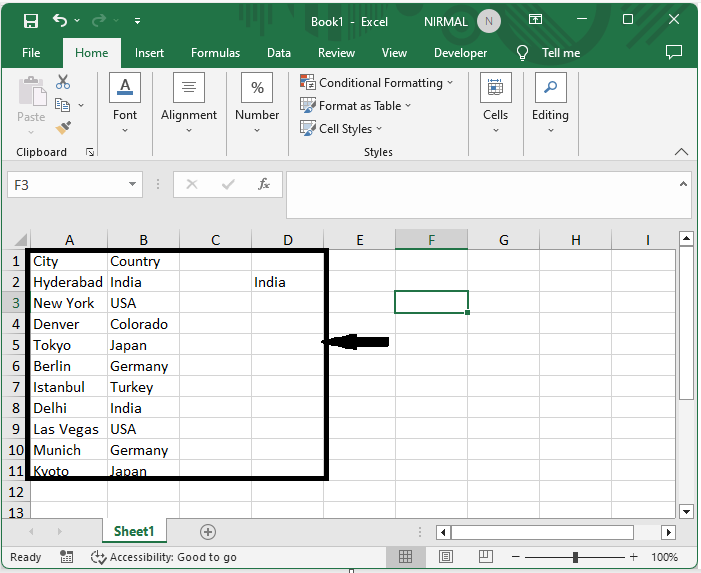This screenshot has width=701, height=573.
Task: Select column F header
Action: click(431, 240)
